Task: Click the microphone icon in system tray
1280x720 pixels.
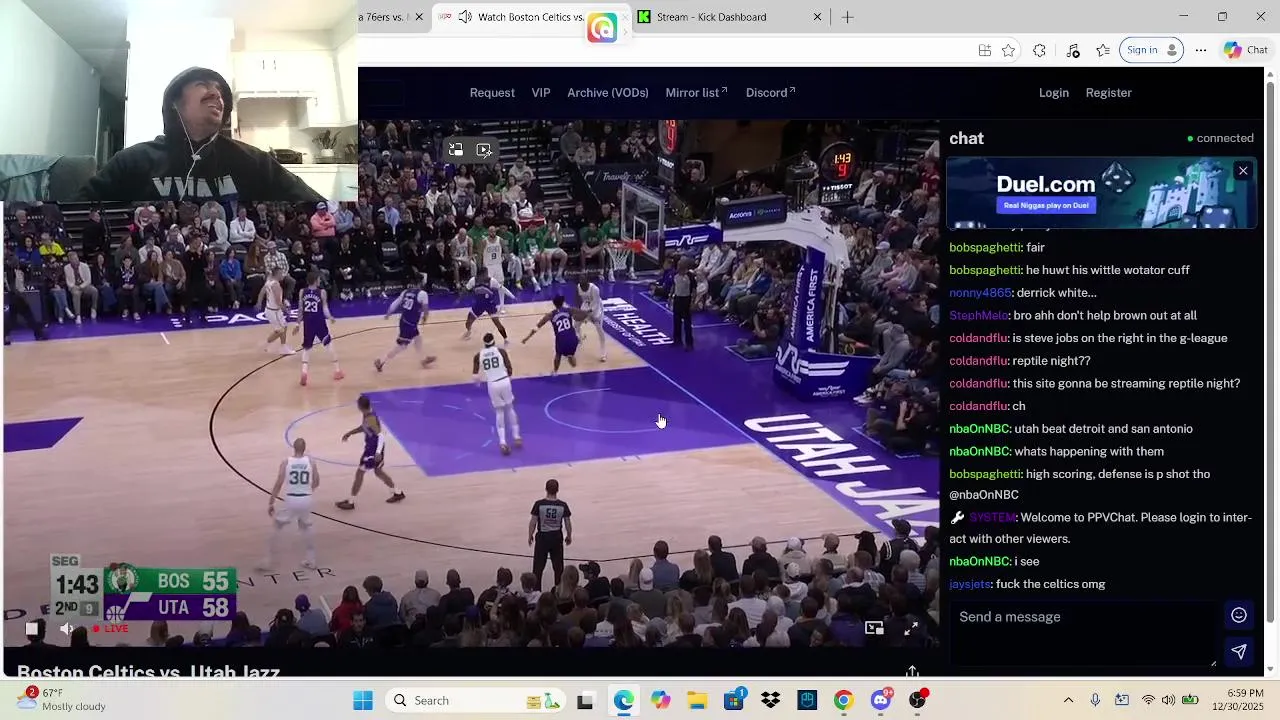Action: [x=1095, y=700]
